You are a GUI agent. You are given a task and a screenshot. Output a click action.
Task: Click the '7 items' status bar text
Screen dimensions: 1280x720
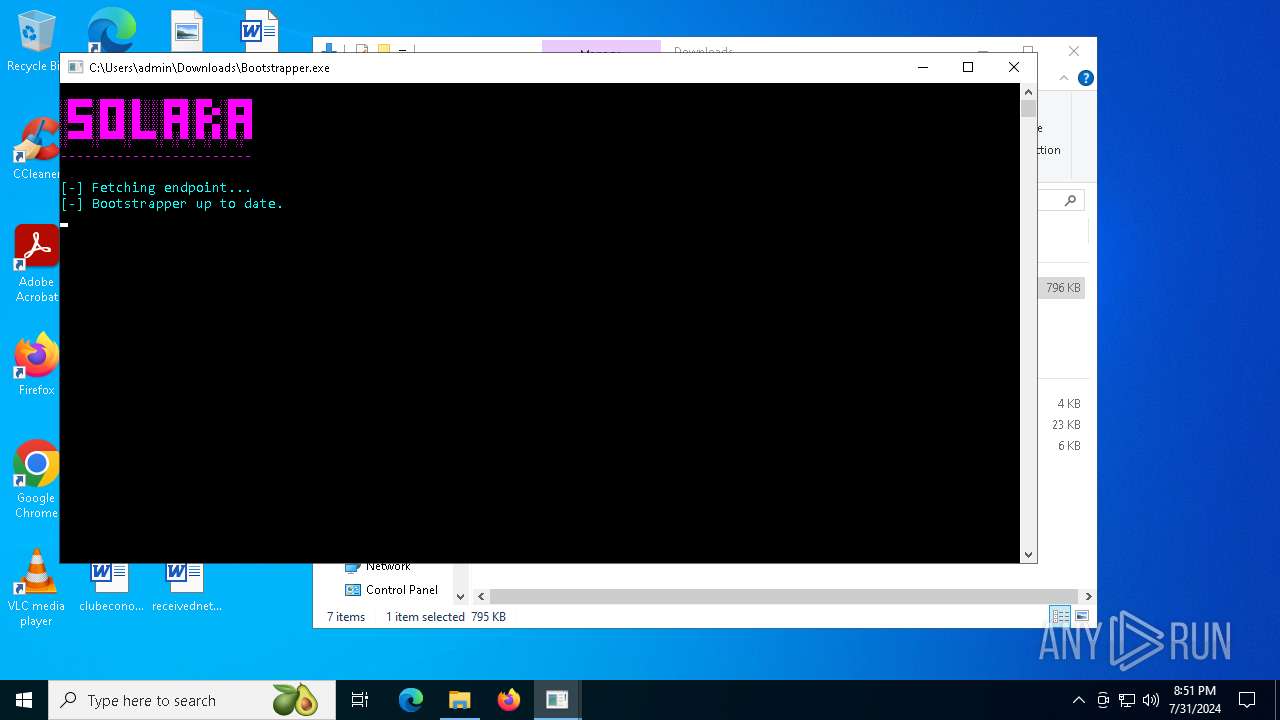346,617
